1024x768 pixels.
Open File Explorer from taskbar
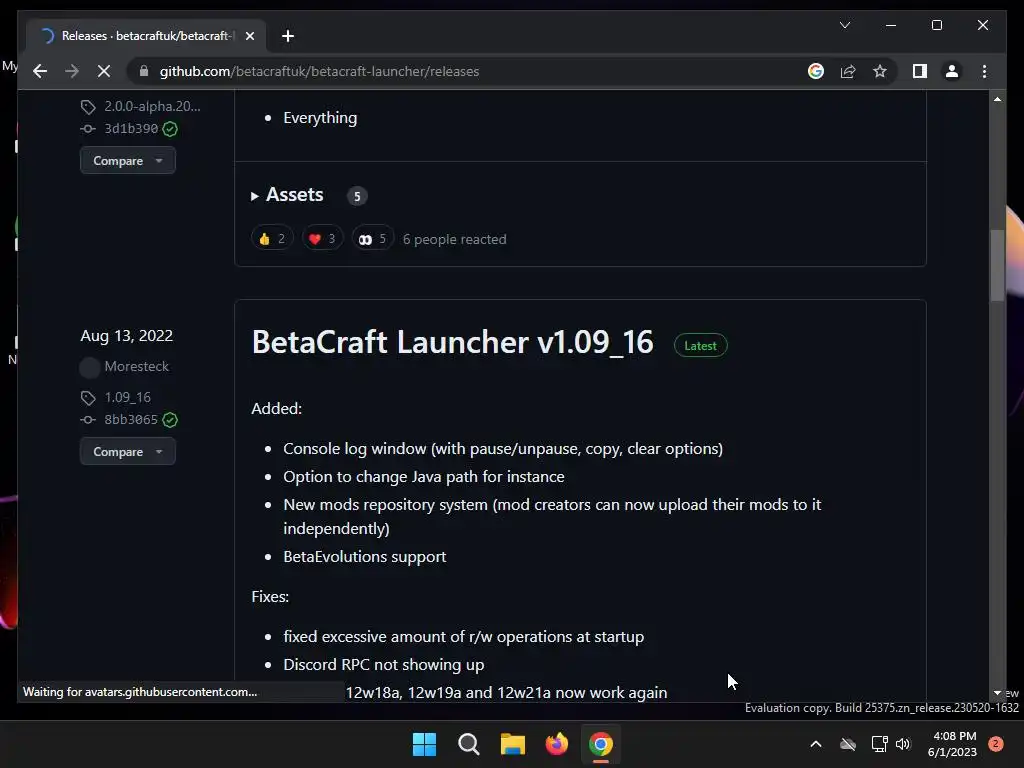(x=513, y=744)
